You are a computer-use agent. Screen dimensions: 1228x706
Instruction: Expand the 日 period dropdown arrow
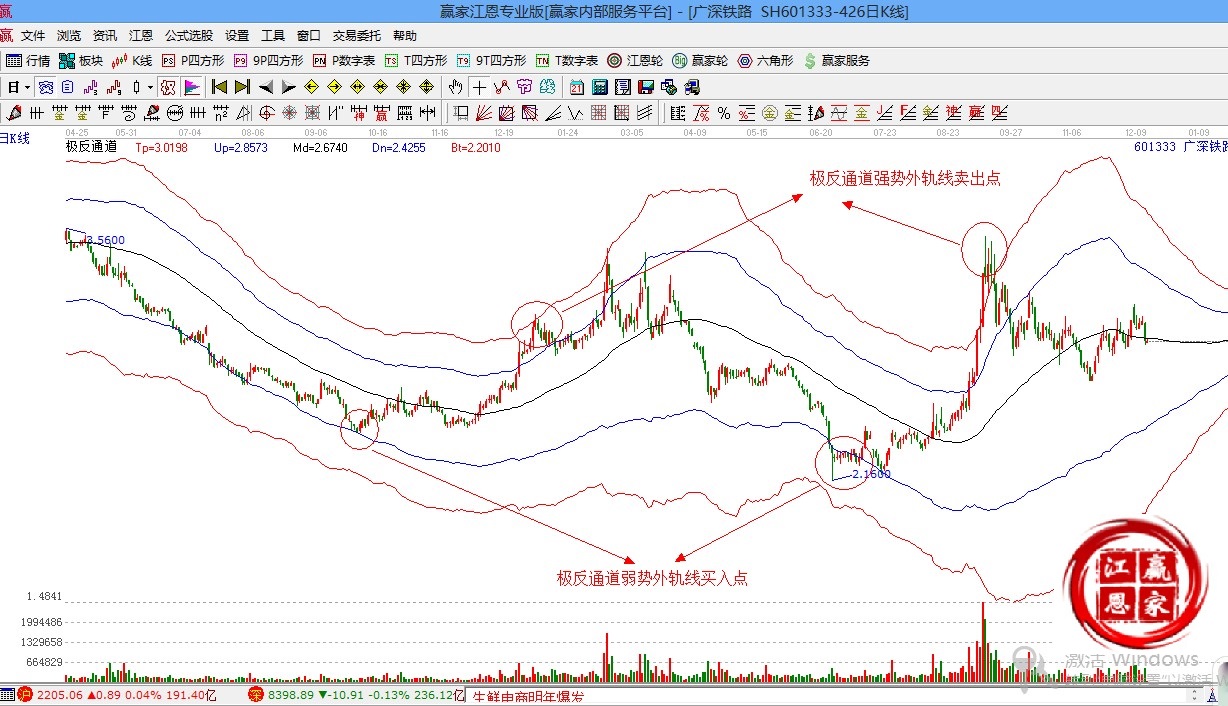pyautogui.click(x=27, y=87)
